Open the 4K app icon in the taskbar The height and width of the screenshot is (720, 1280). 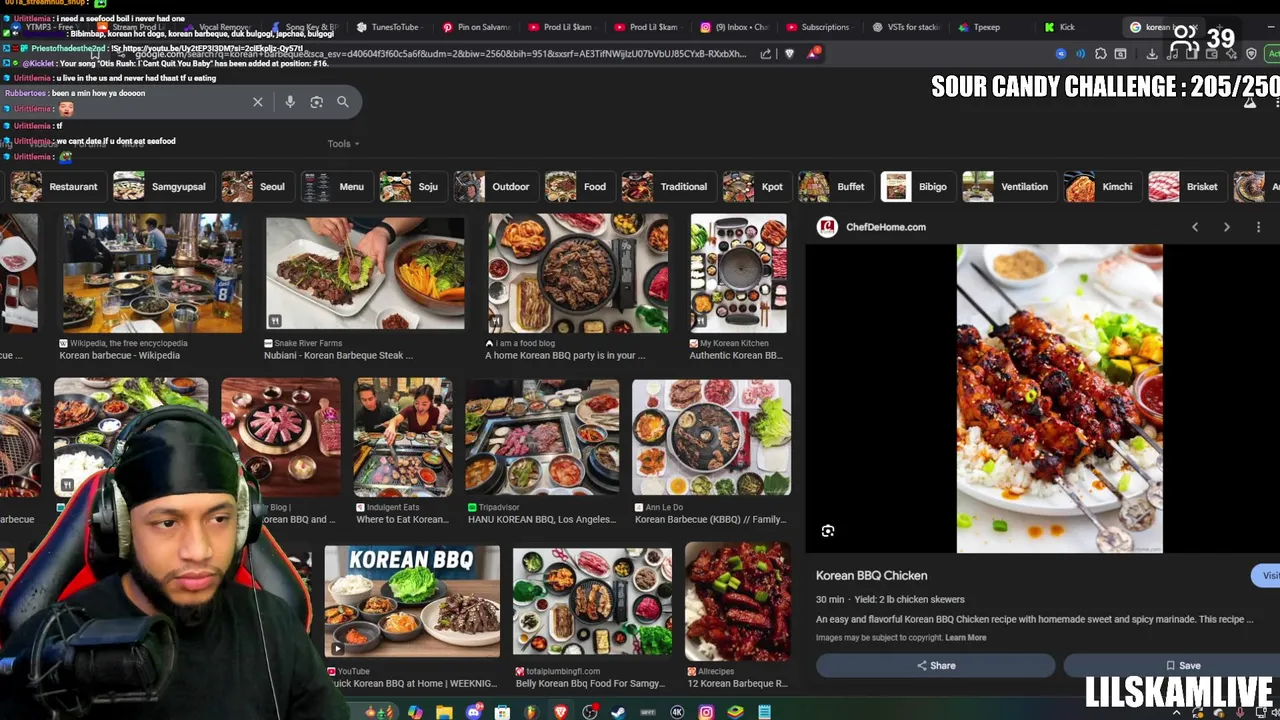click(677, 712)
